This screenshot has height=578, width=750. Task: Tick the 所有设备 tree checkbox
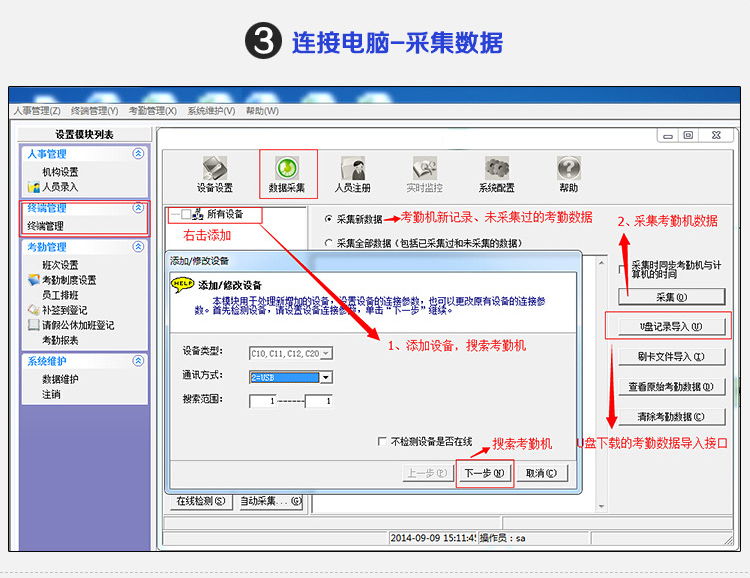[186, 214]
